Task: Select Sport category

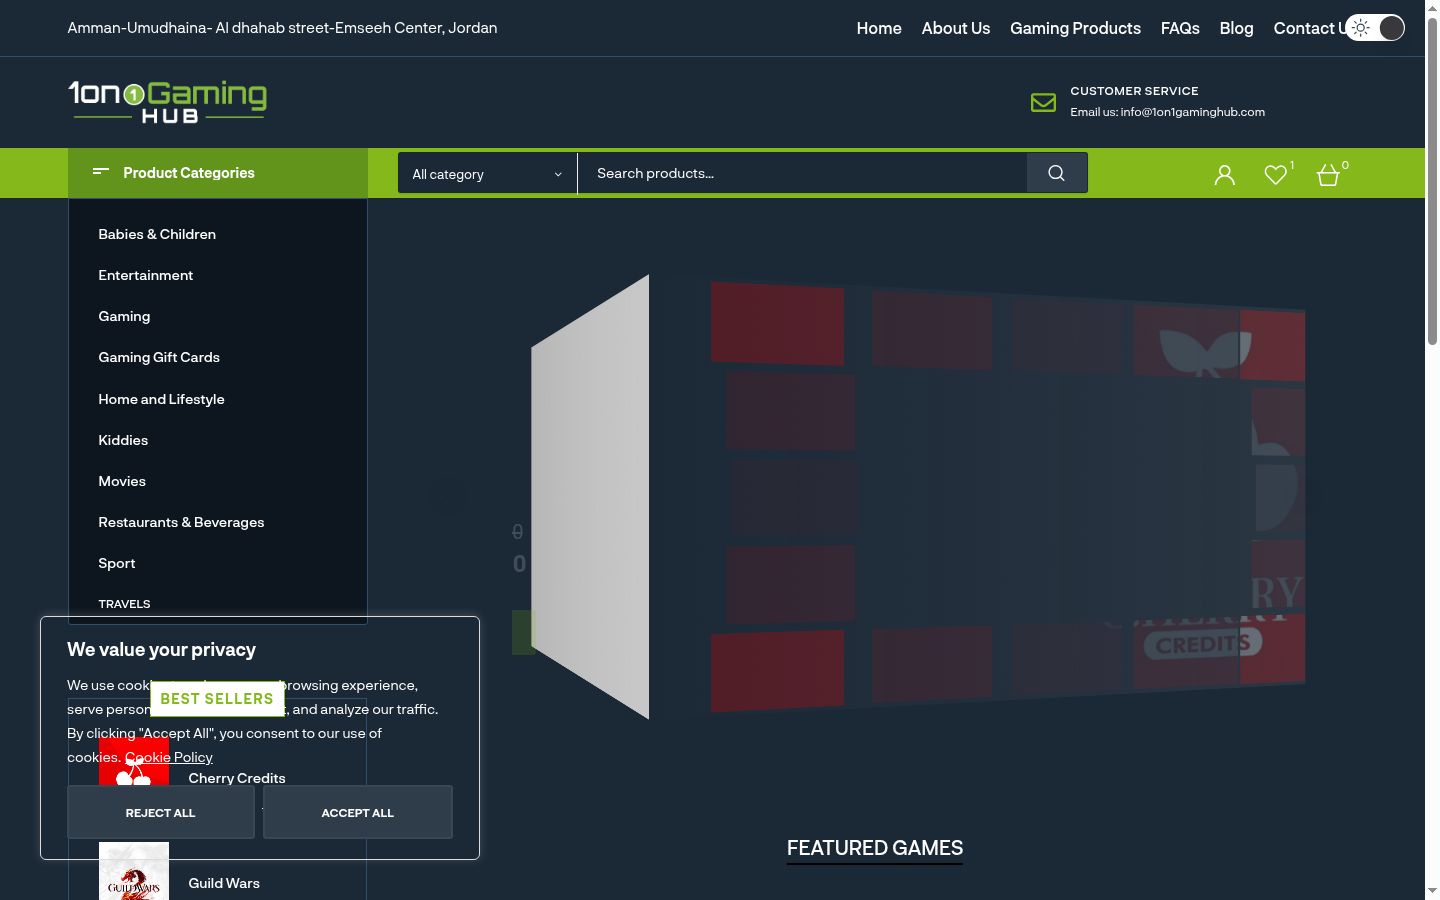Action: [117, 563]
